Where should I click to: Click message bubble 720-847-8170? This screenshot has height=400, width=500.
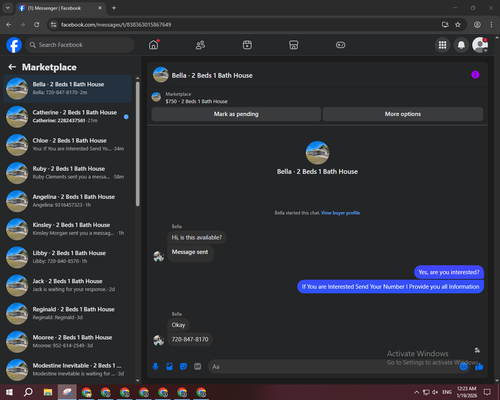pyautogui.click(x=190, y=339)
